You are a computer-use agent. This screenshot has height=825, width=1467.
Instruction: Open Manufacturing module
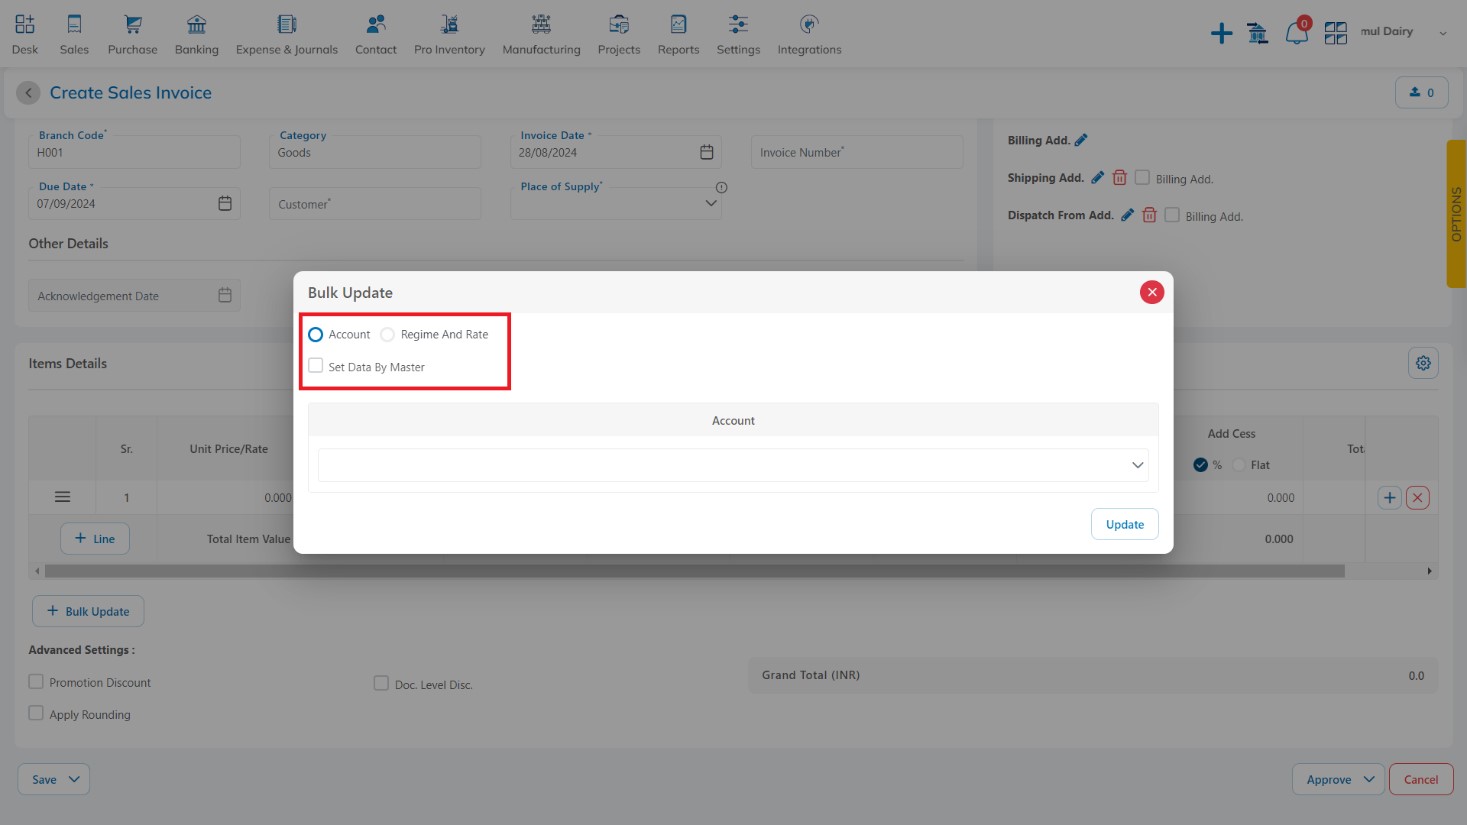pyautogui.click(x=541, y=34)
